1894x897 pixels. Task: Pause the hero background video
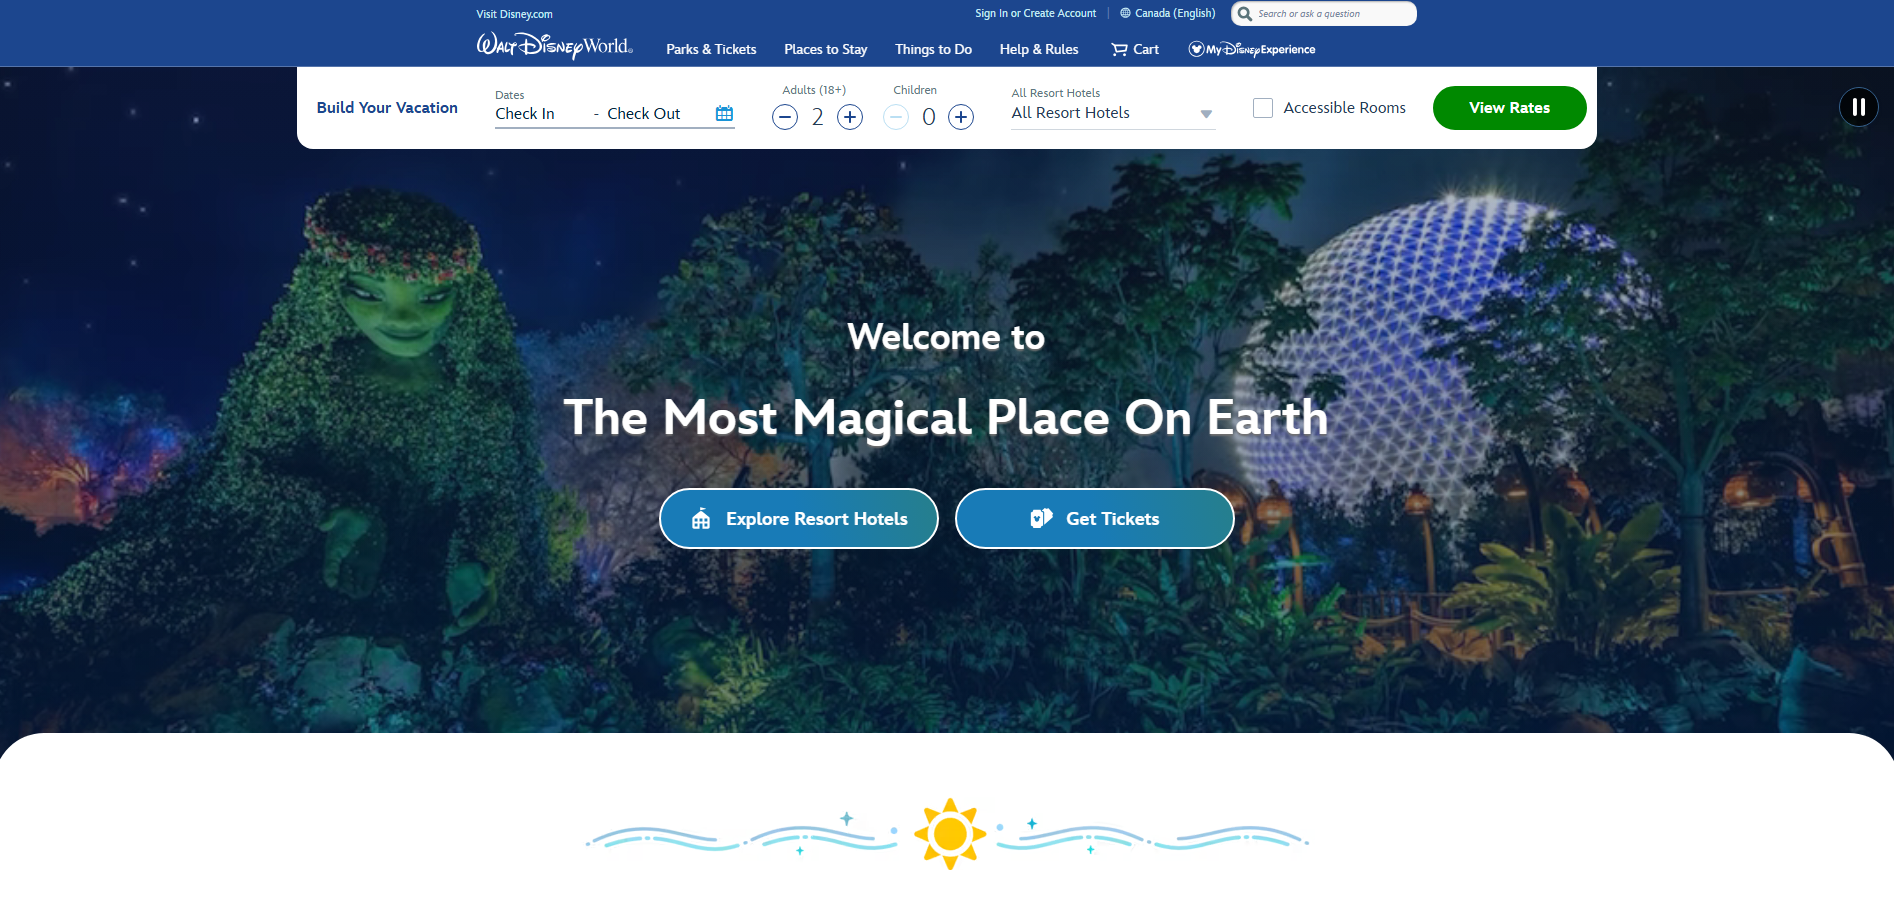pyautogui.click(x=1858, y=107)
